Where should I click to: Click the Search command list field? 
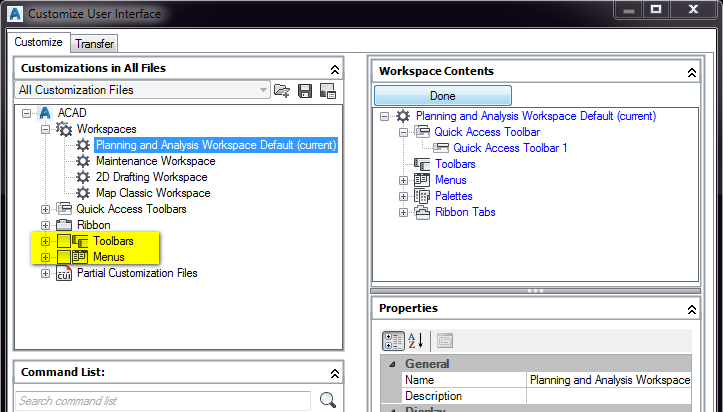[163, 400]
